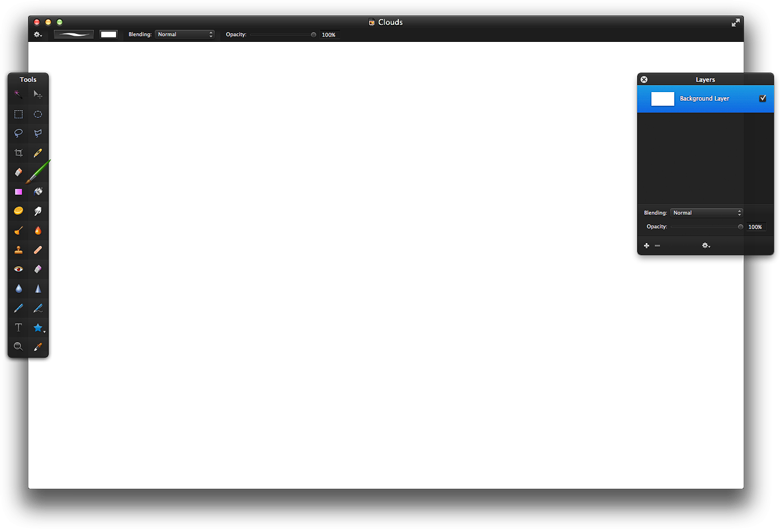The width and height of the screenshot is (780, 529).
Task: Select the Background Layer row
Action: (x=705, y=99)
